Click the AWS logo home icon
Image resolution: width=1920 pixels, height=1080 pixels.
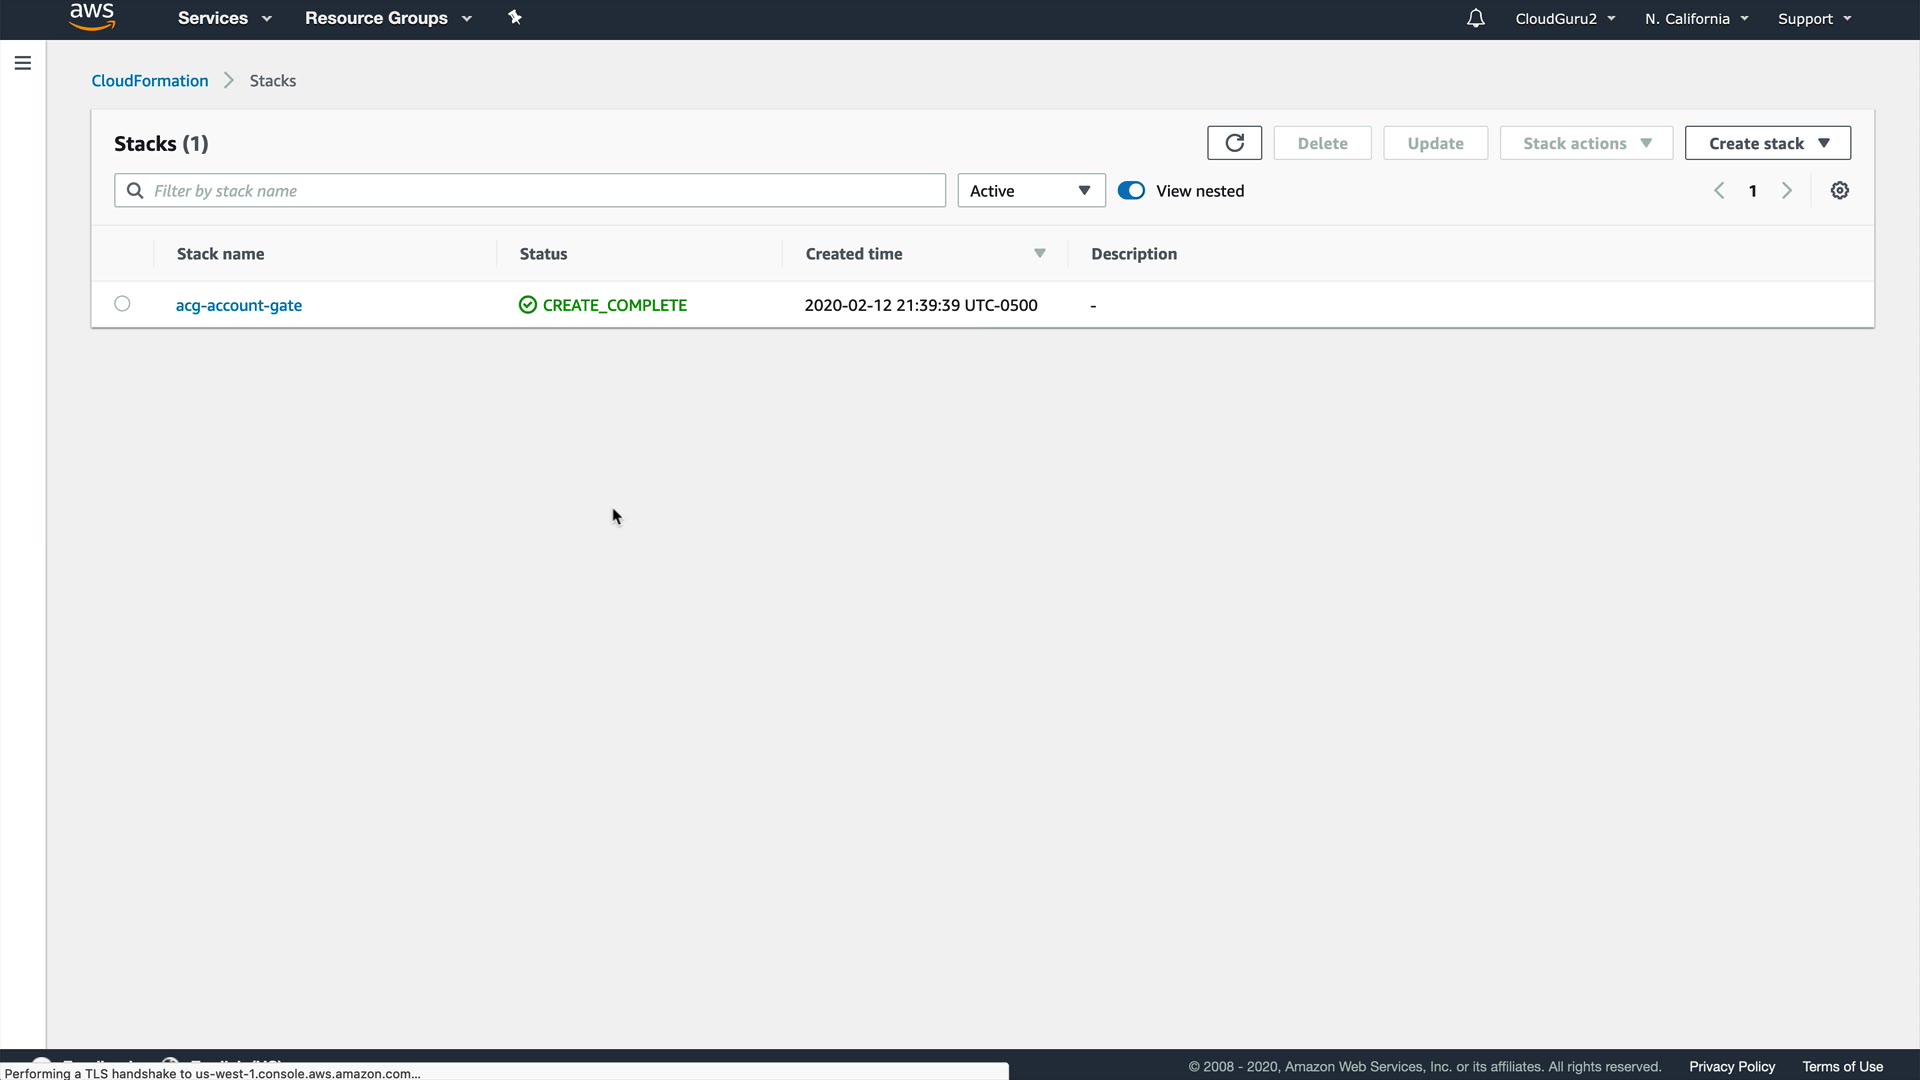click(92, 17)
